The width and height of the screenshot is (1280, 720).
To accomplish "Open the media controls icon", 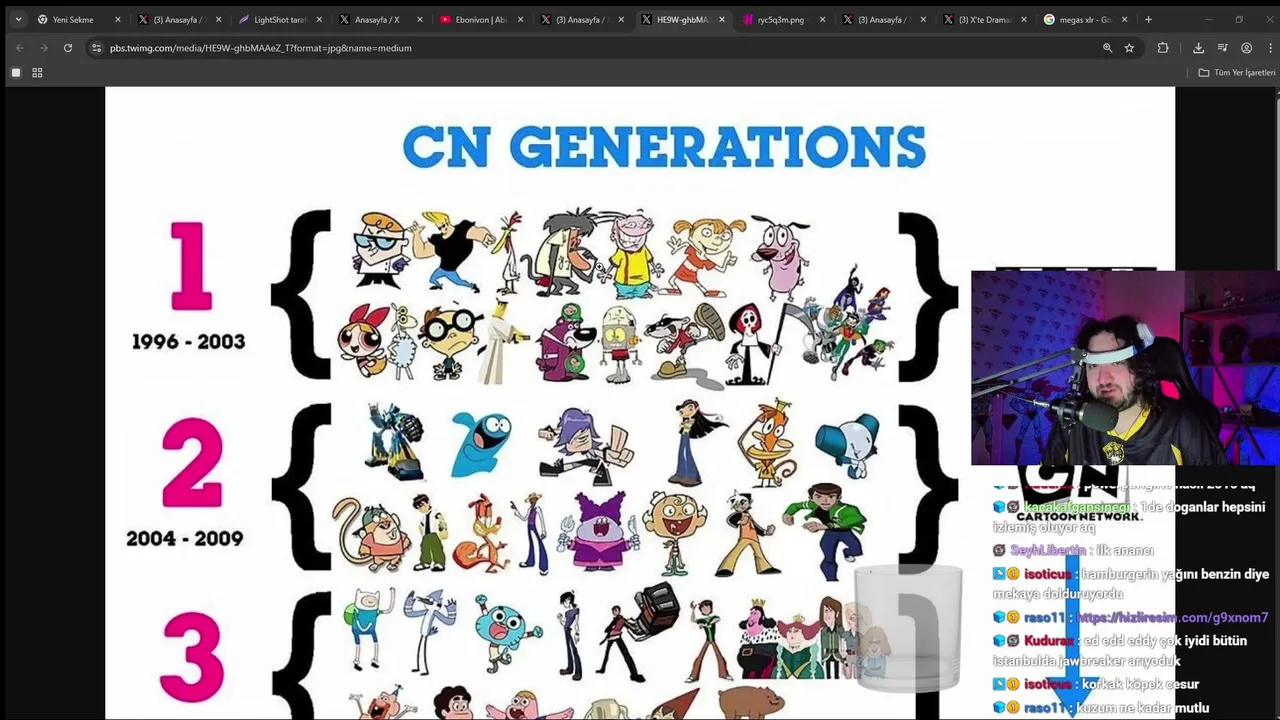I will [1222, 48].
